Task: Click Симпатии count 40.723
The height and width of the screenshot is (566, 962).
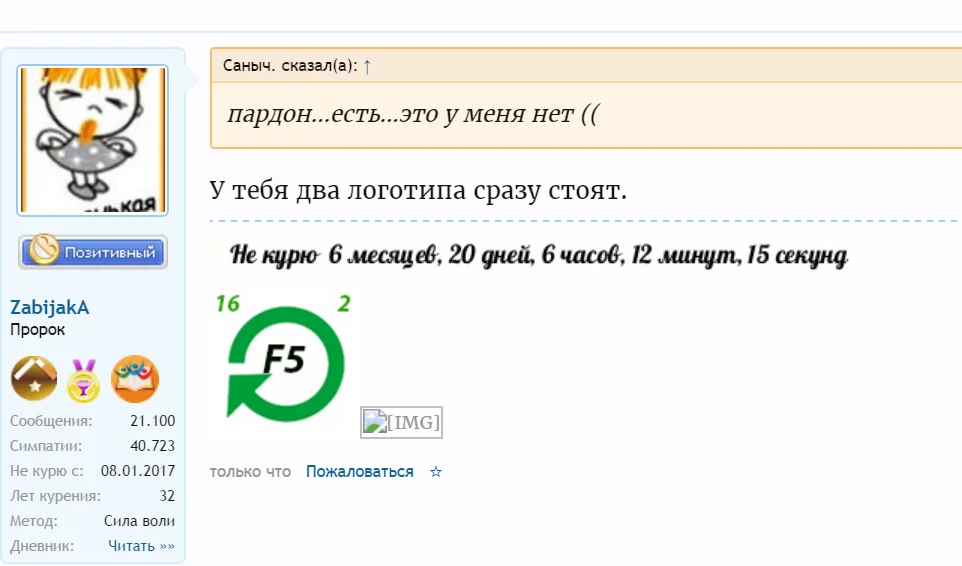Action: click(x=153, y=446)
